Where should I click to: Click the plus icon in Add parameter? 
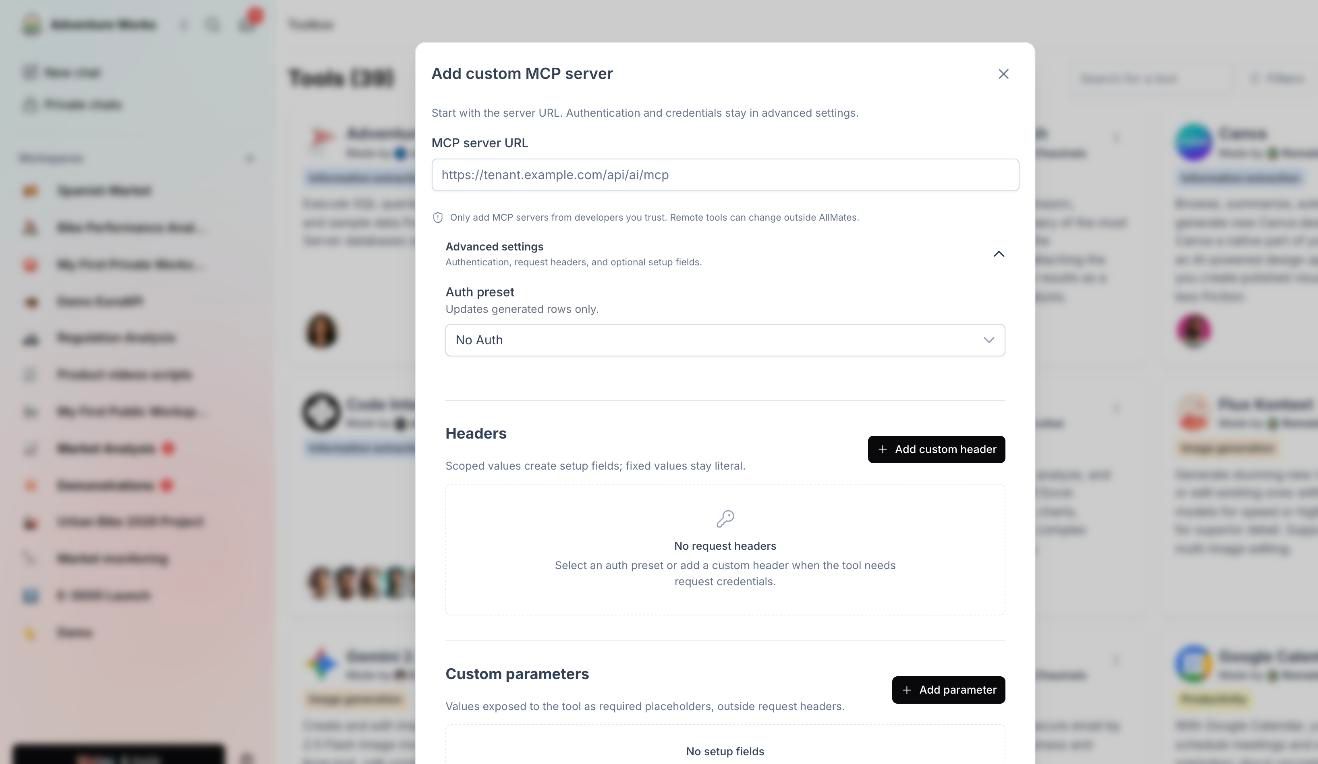click(x=906, y=690)
